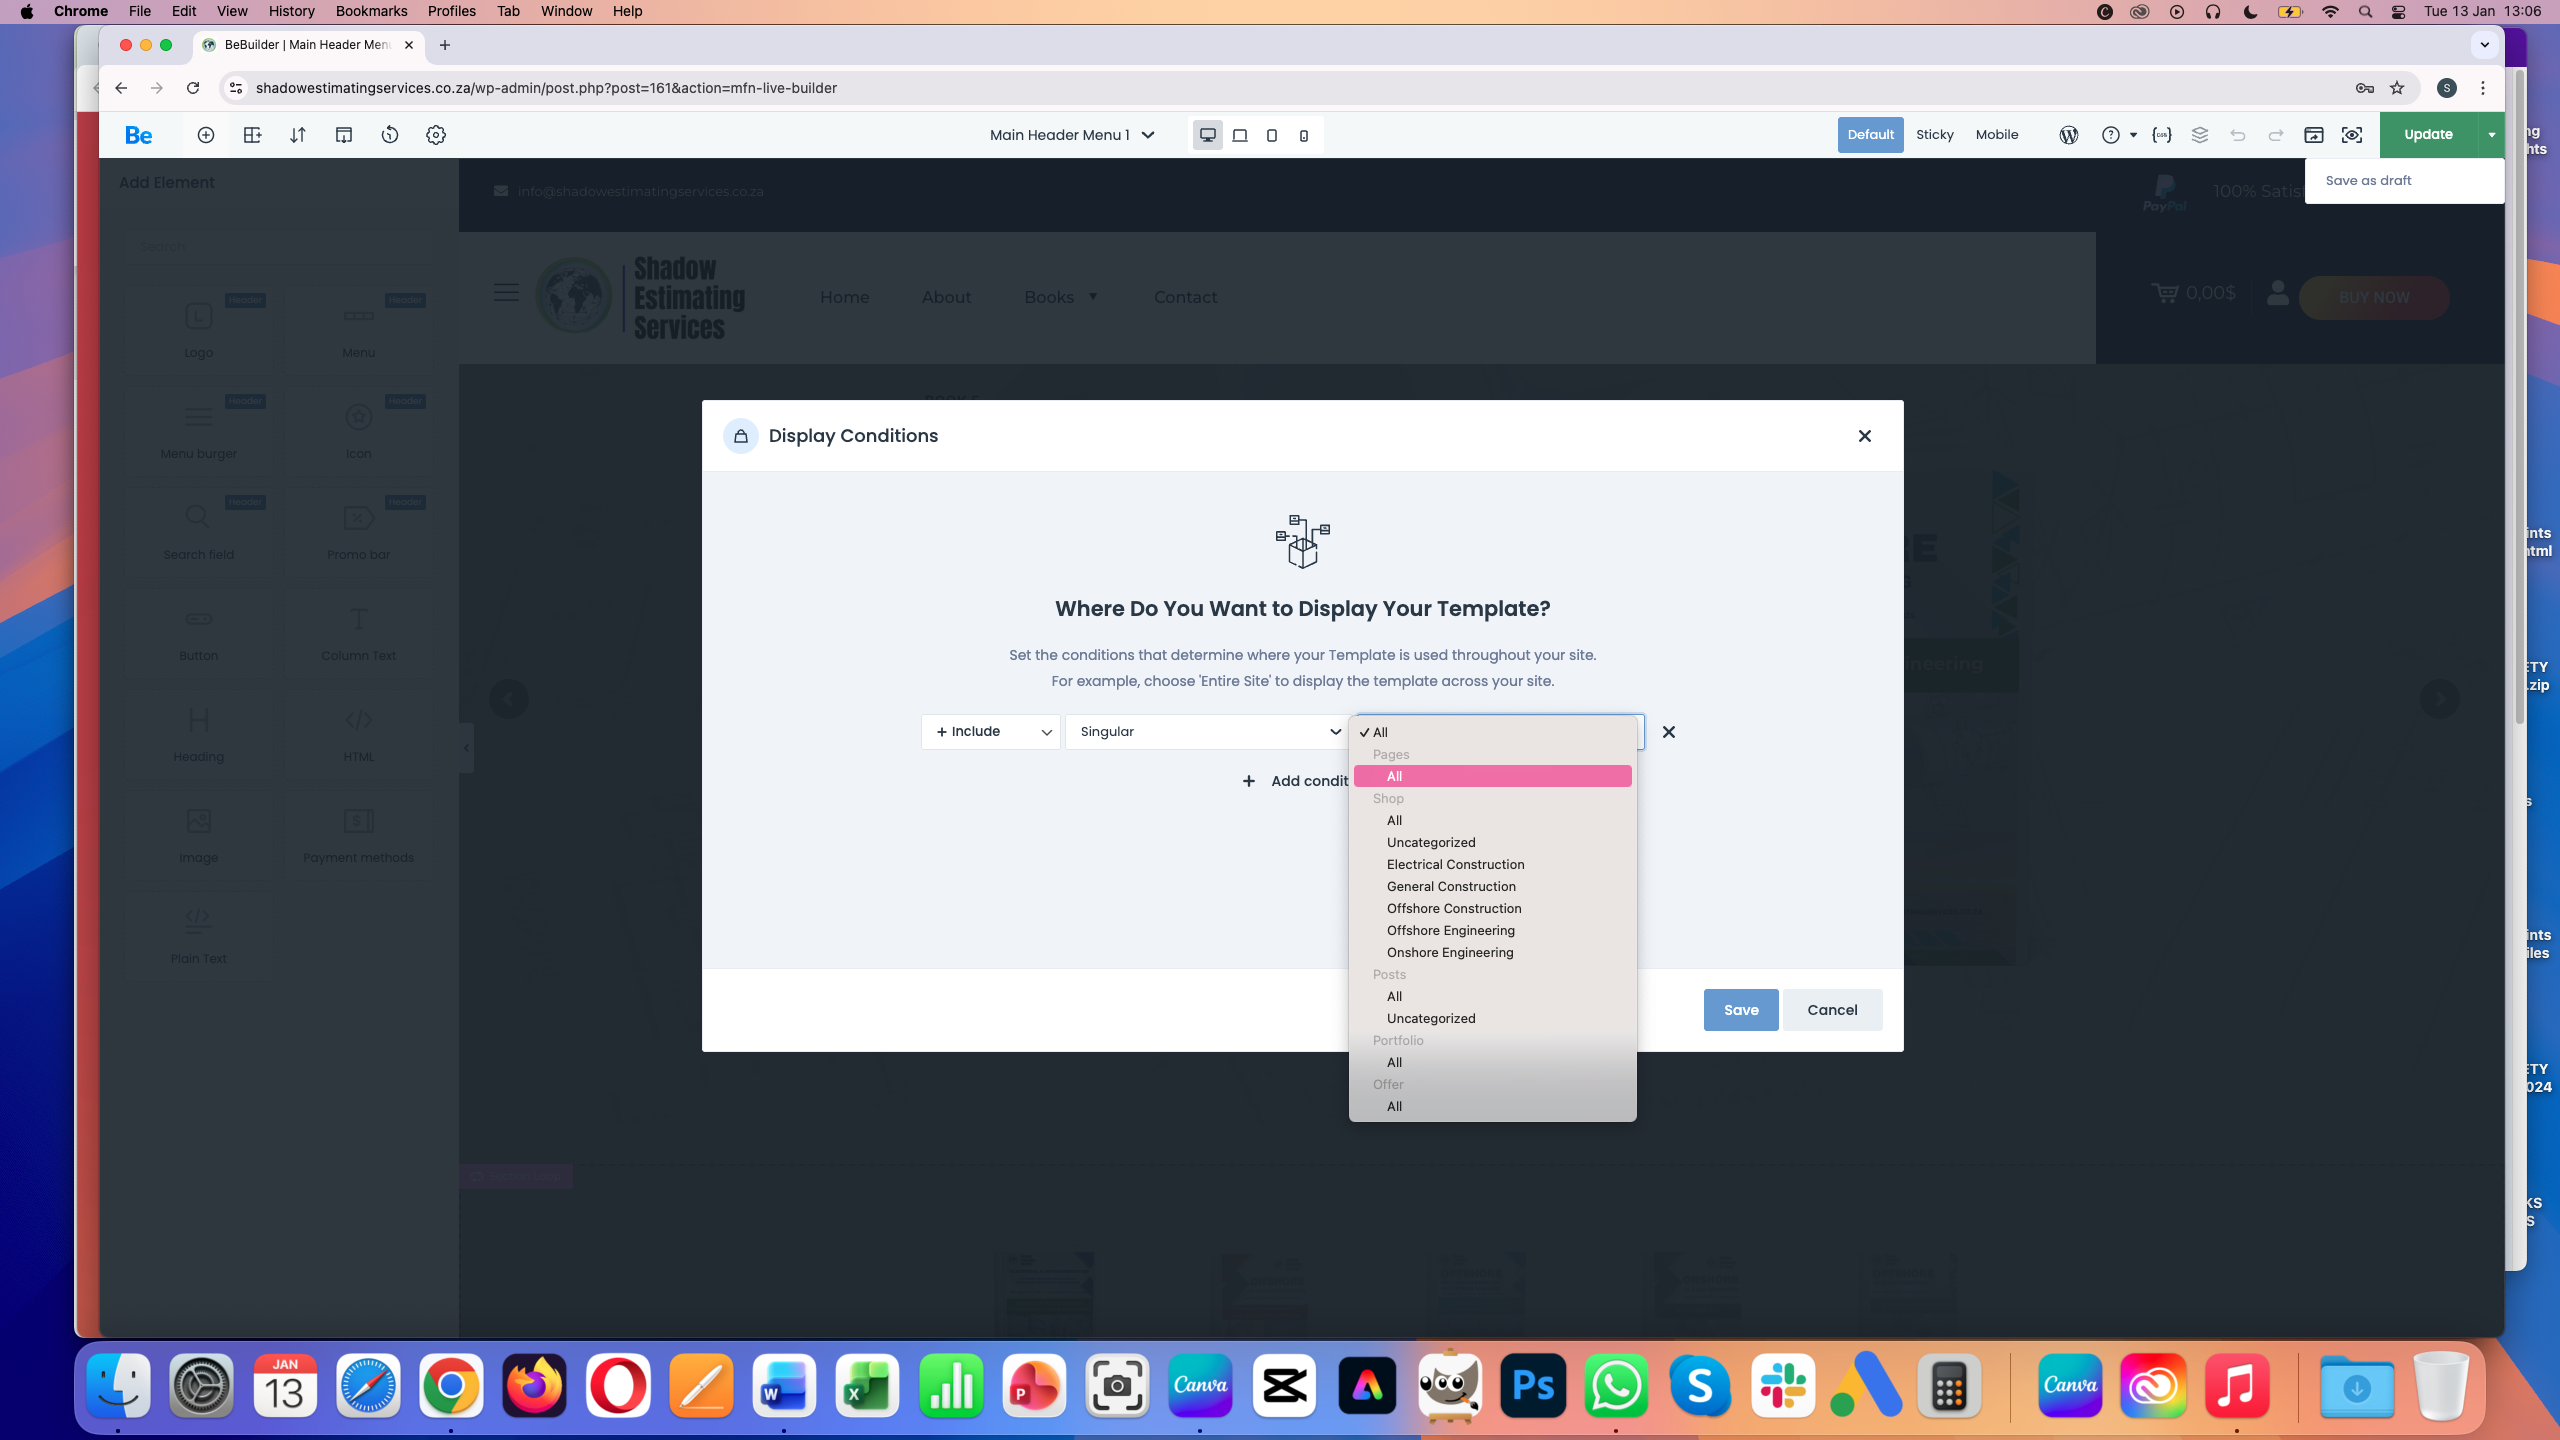Remove condition row with X
The height and width of the screenshot is (1440, 2560).
point(1668,732)
